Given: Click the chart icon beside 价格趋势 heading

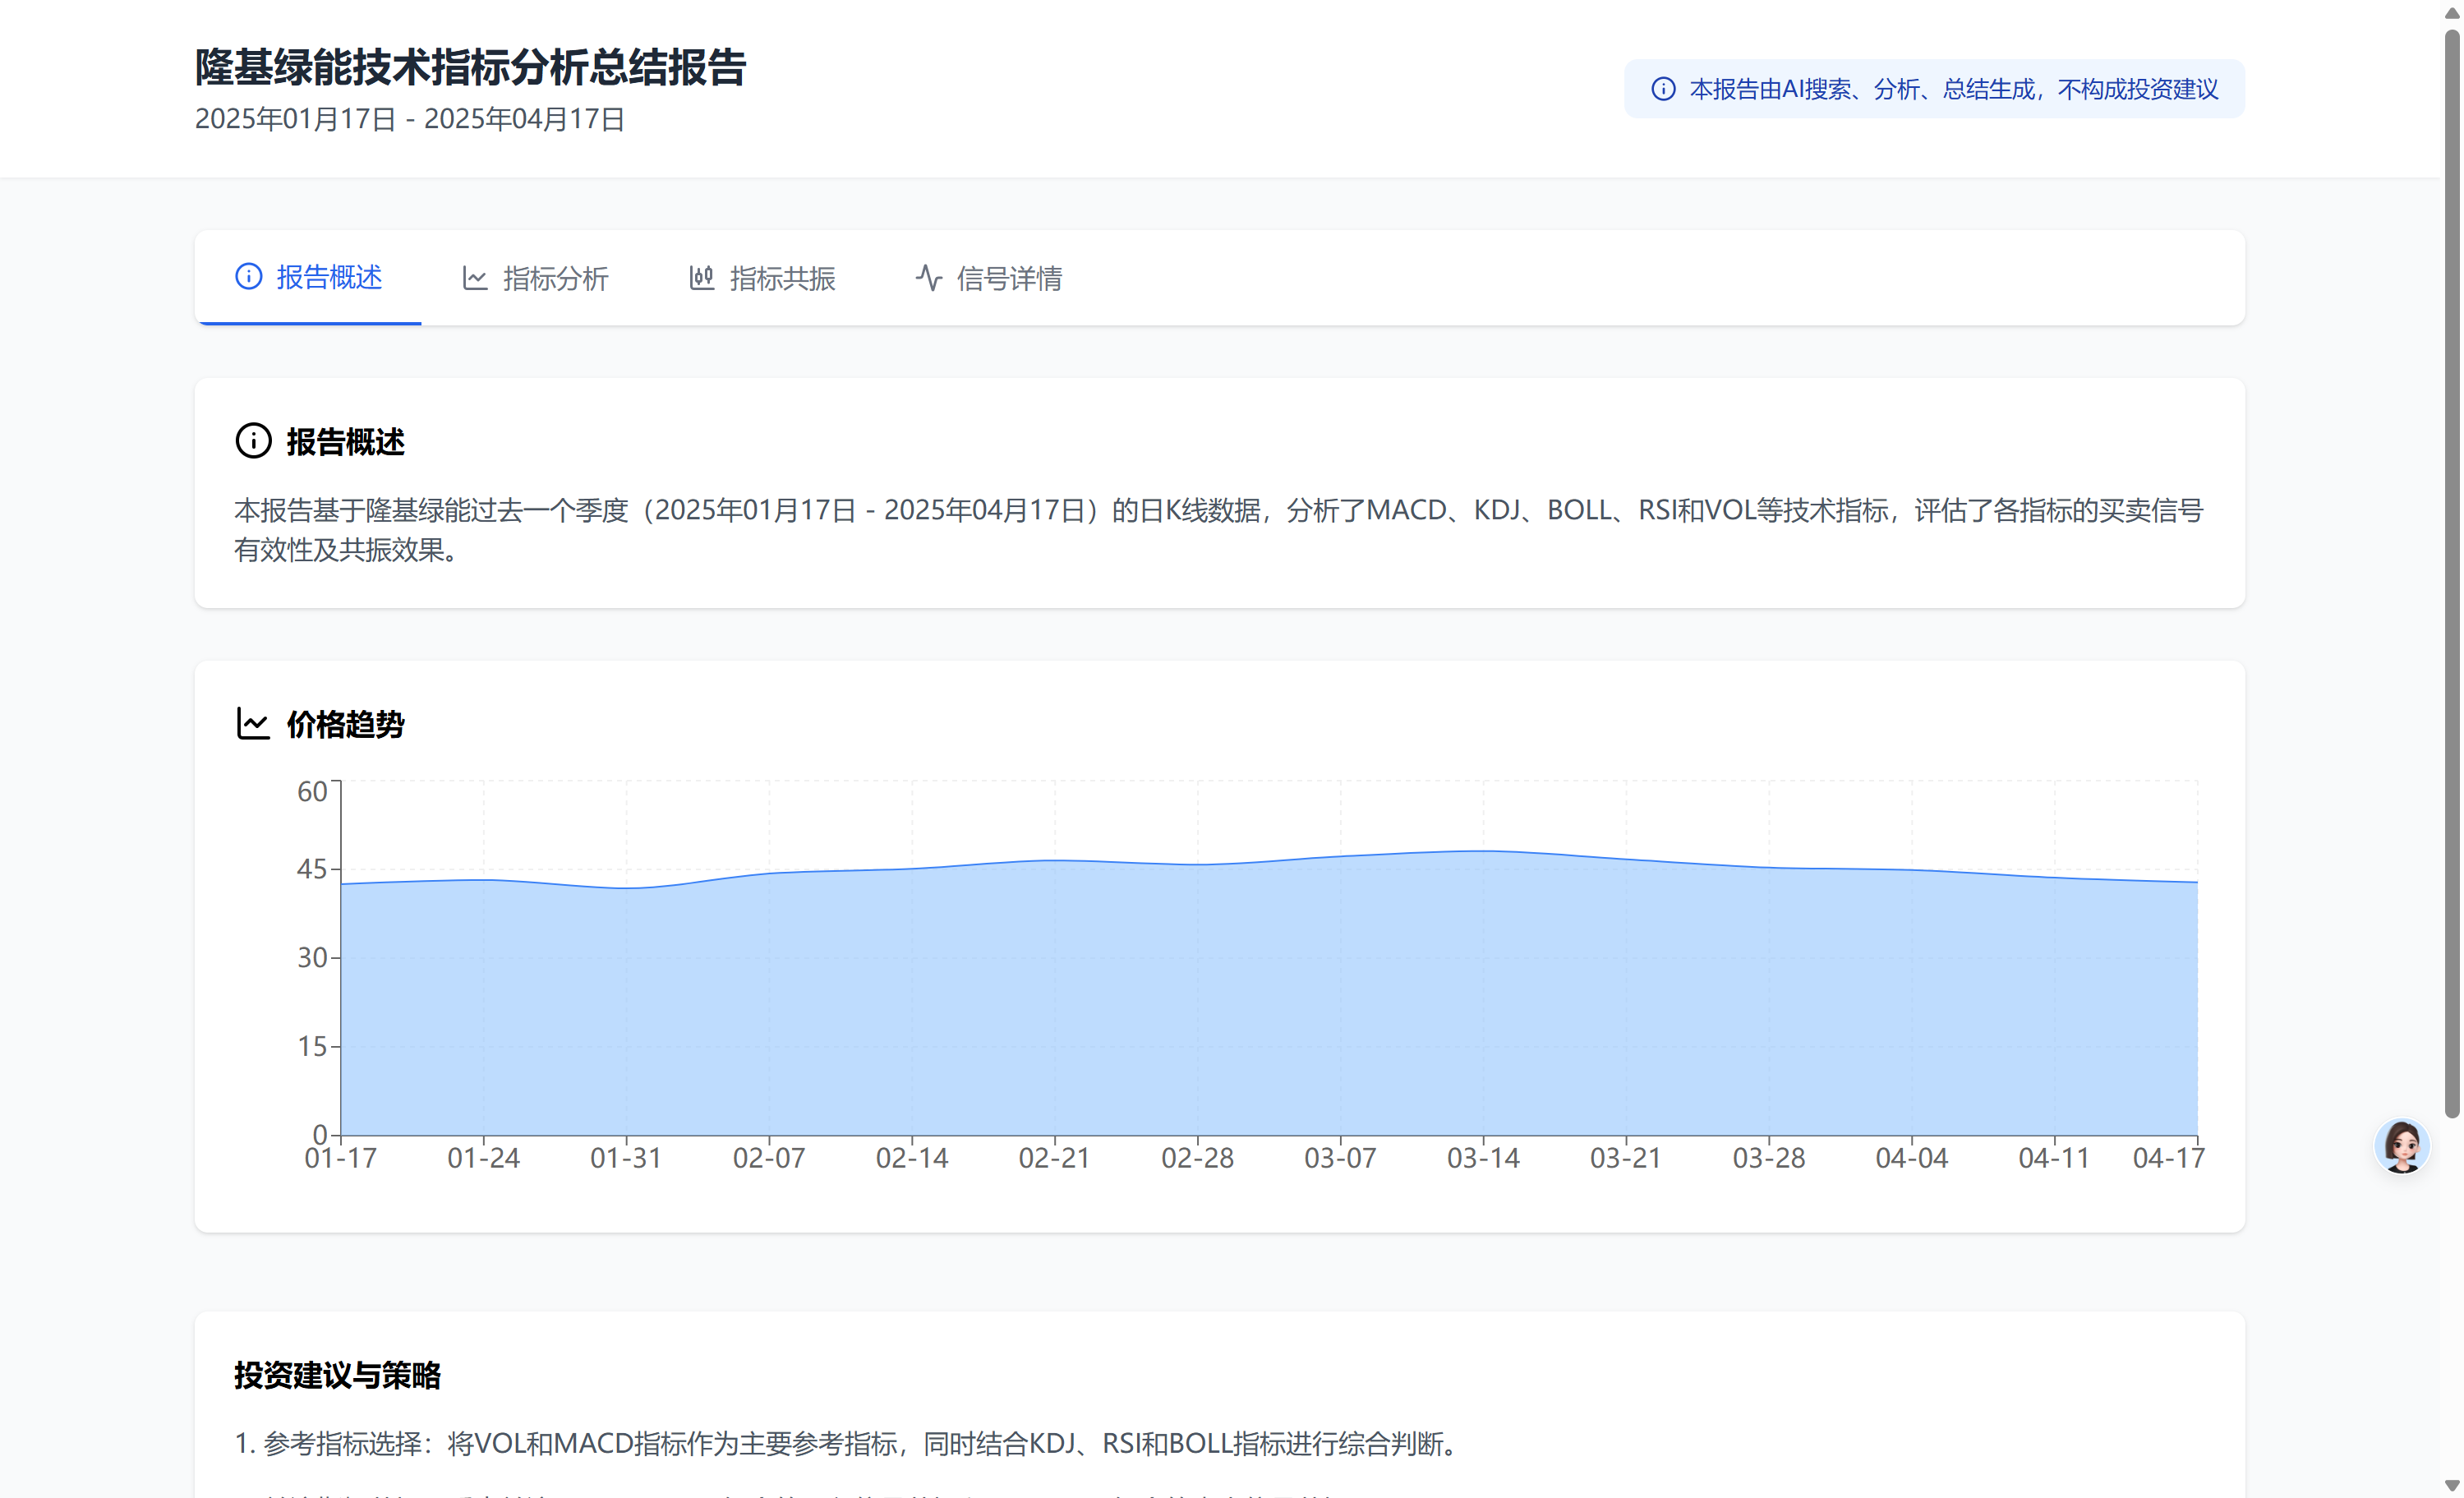Looking at the screenshot, I should [253, 723].
